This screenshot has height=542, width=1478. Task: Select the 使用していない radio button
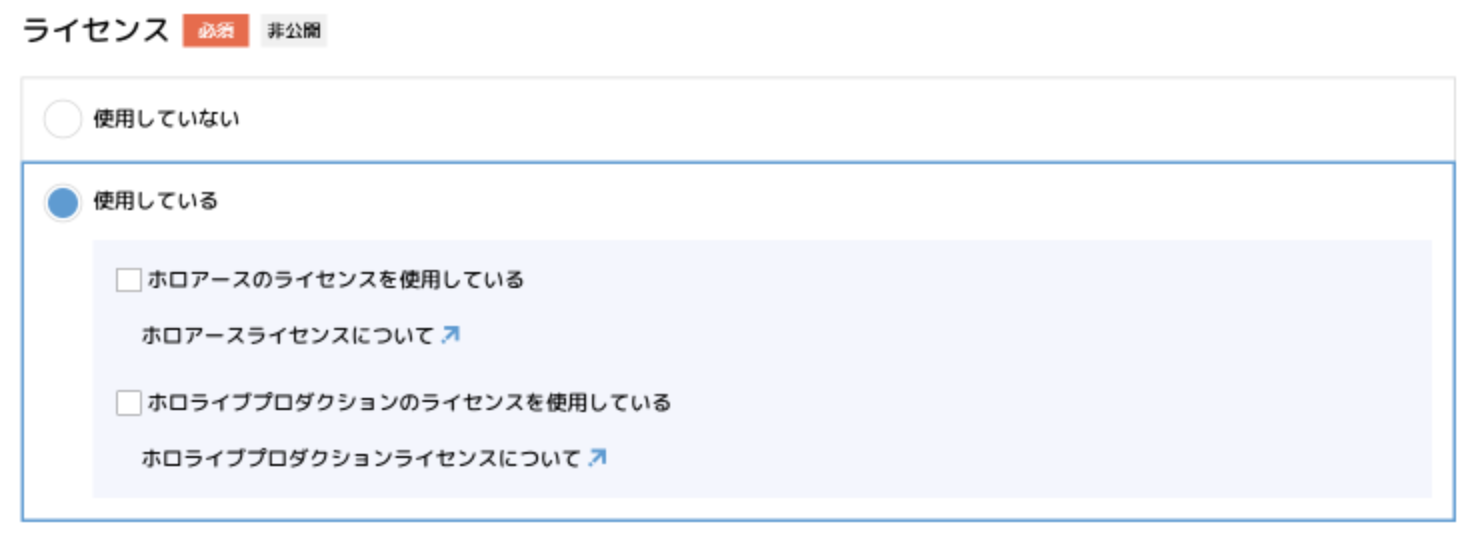tap(62, 120)
